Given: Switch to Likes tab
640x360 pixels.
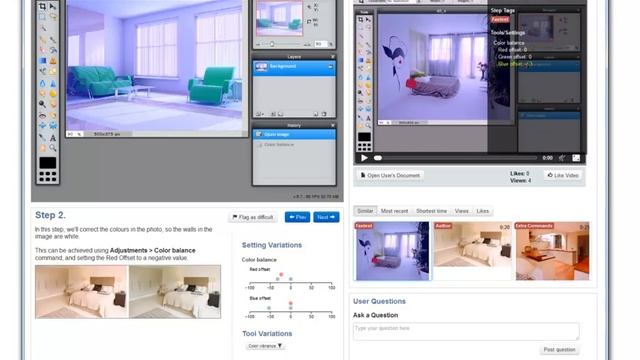Looking at the screenshot, I should coord(482,211).
